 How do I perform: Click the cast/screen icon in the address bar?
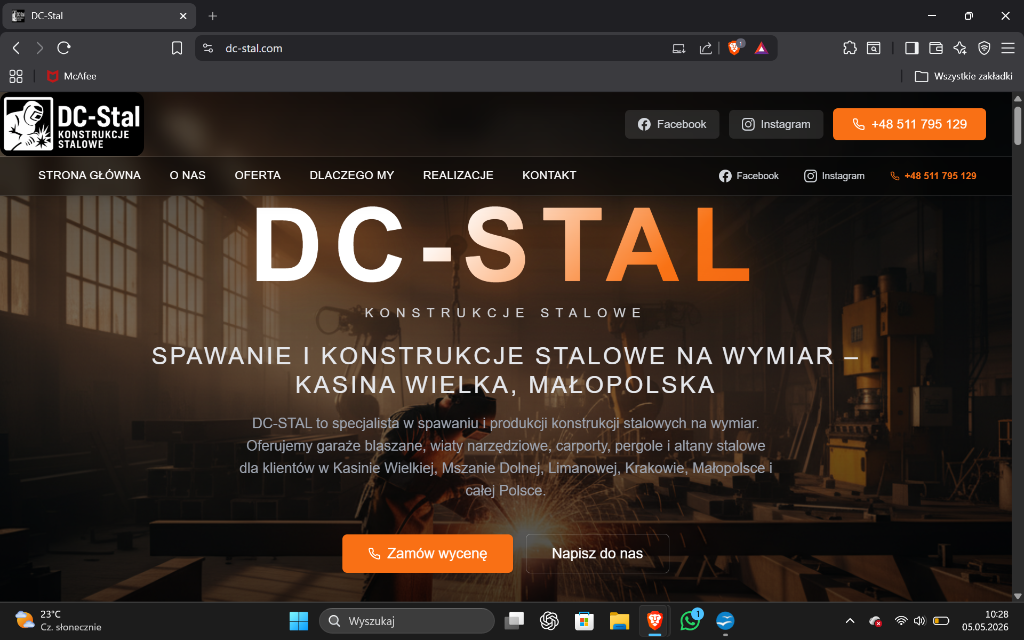tap(679, 48)
